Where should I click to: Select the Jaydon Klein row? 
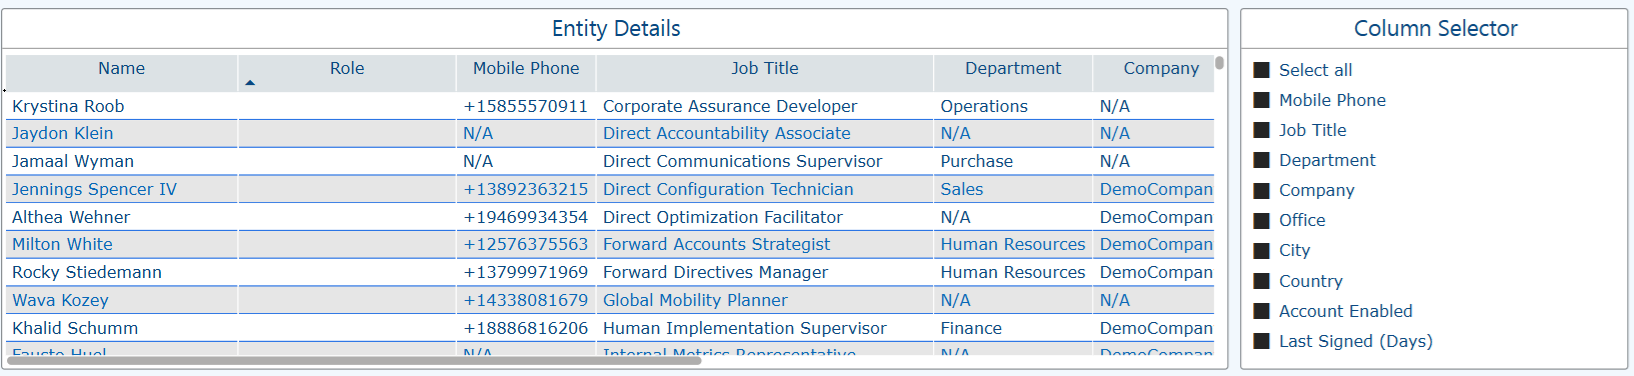pos(610,133)
